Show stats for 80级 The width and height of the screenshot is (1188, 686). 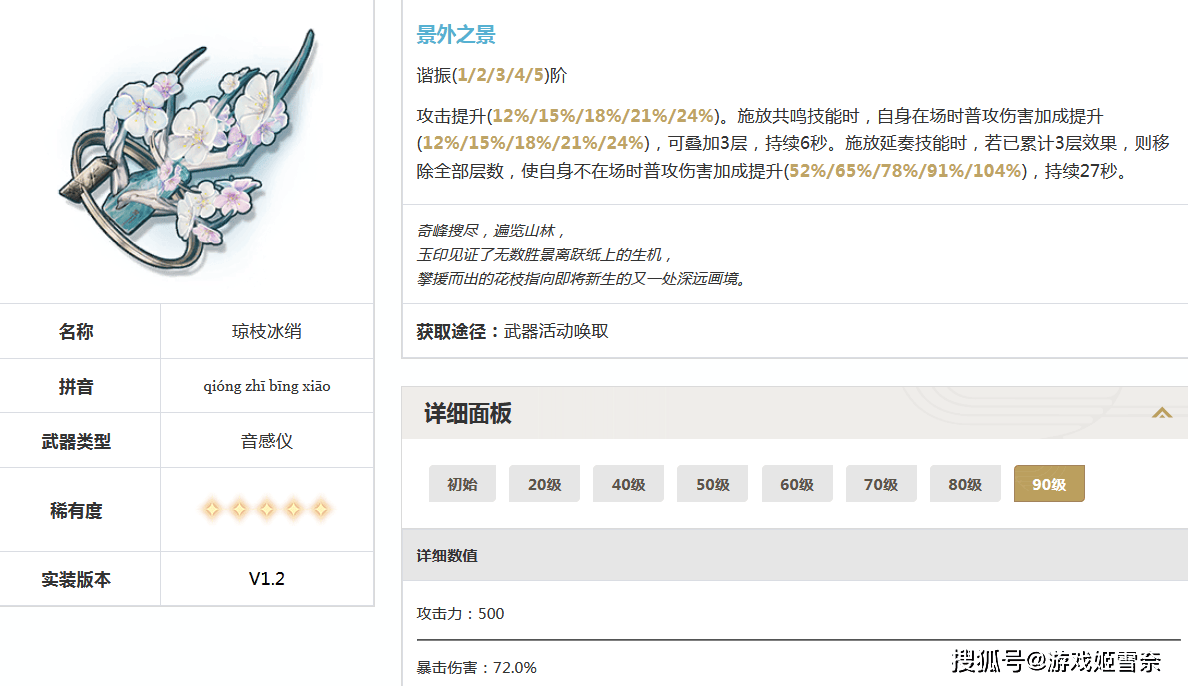pos(964,484)
